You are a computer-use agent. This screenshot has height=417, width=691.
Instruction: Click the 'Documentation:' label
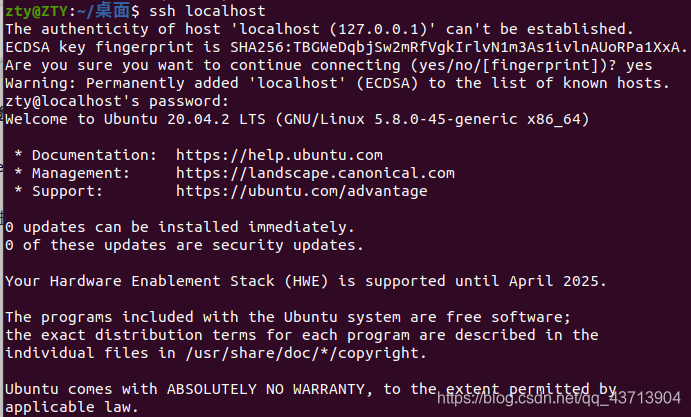[94, 155]
